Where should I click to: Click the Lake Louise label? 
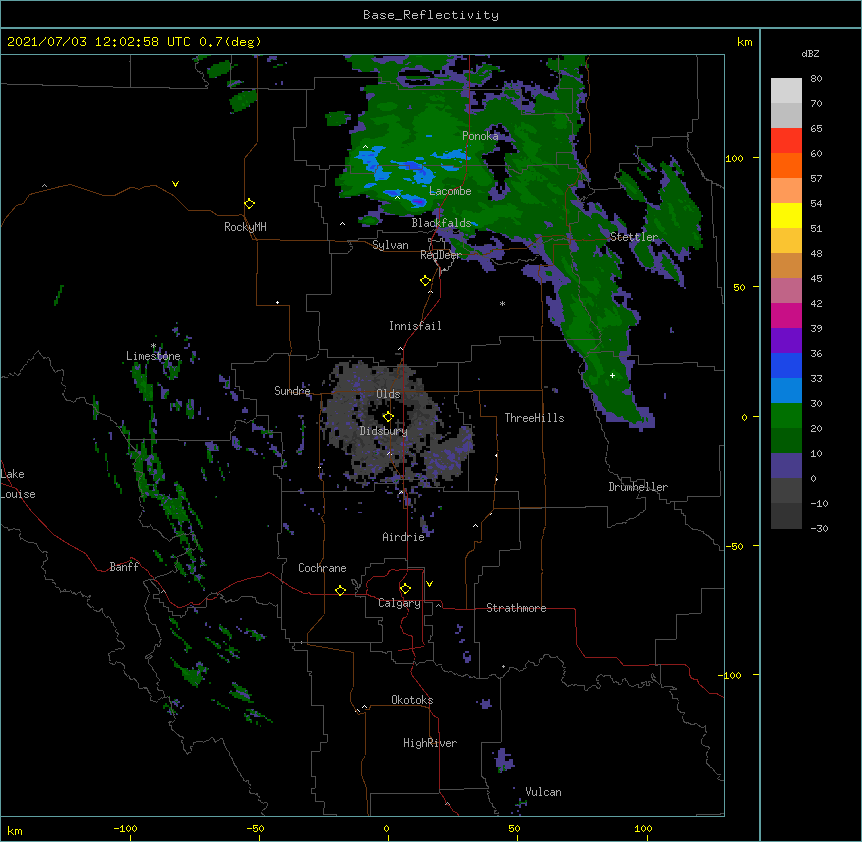point(18,484)
